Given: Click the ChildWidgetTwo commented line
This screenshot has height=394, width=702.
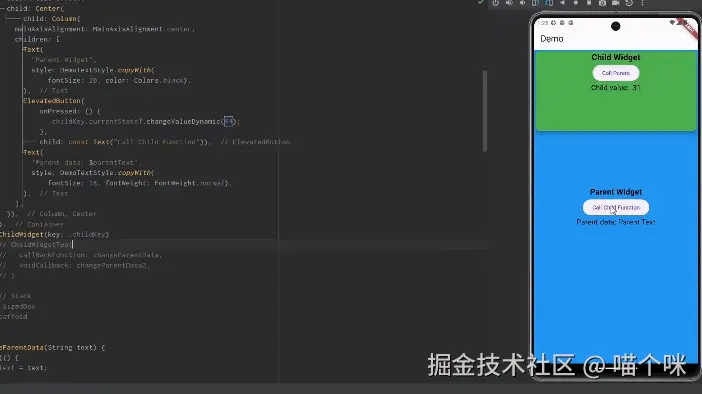Looking at the screenshot, I should pyautogui.click(x=36, y=244).
